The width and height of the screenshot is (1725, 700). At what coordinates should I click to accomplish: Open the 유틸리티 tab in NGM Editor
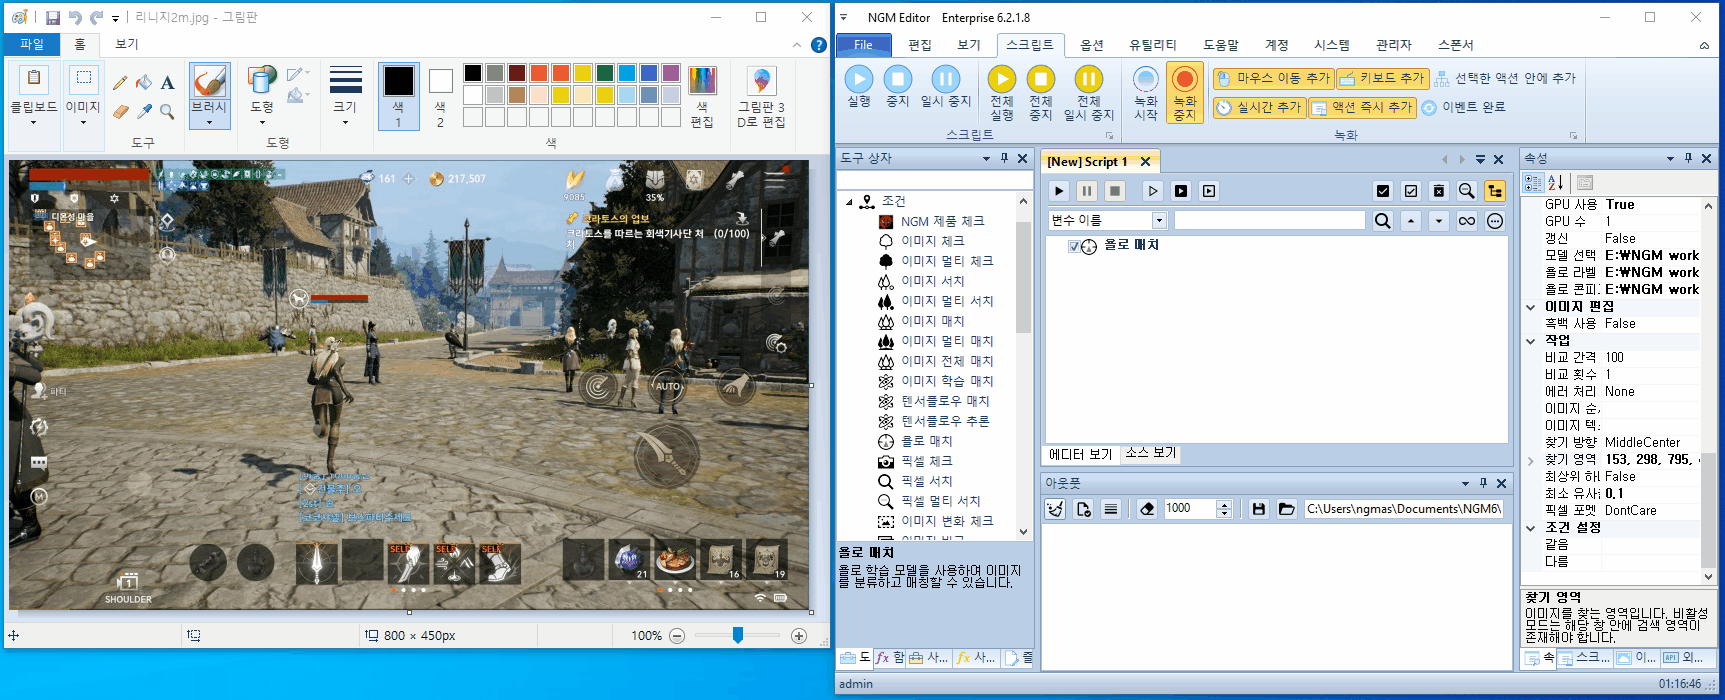(1153, 45)
